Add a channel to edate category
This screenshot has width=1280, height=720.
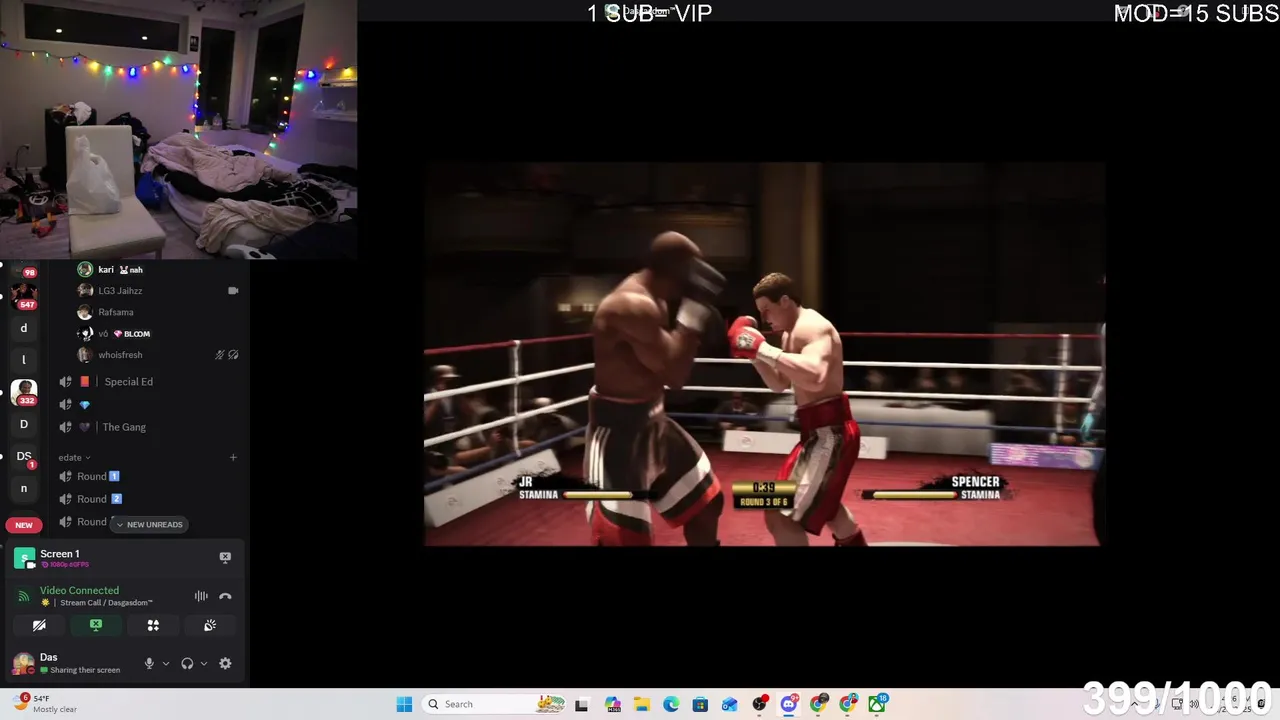coord(233,457)
